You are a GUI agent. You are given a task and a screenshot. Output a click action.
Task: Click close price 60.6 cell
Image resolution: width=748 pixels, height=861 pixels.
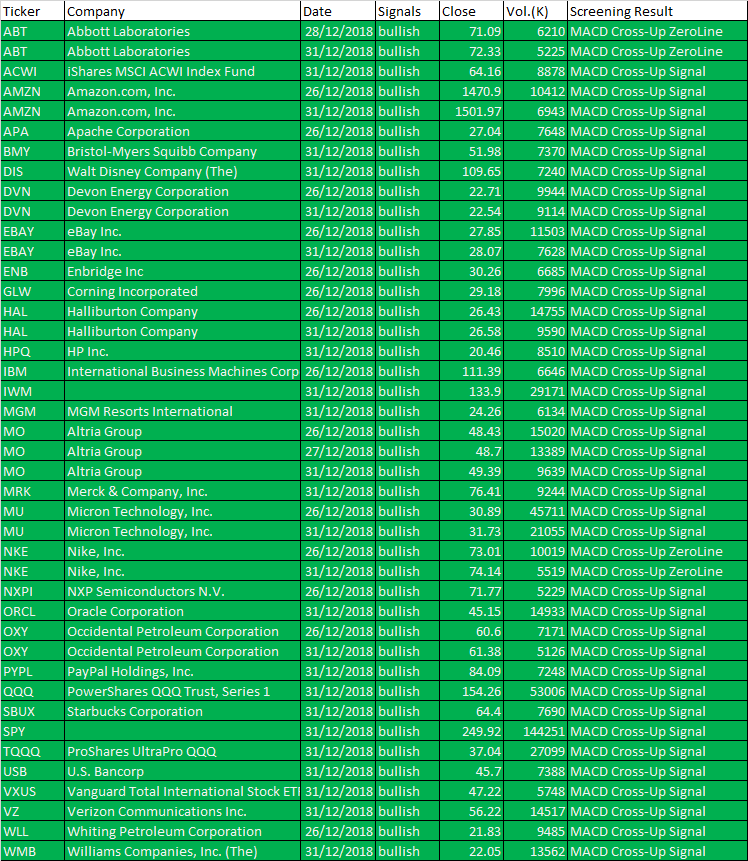click(471, 631)
